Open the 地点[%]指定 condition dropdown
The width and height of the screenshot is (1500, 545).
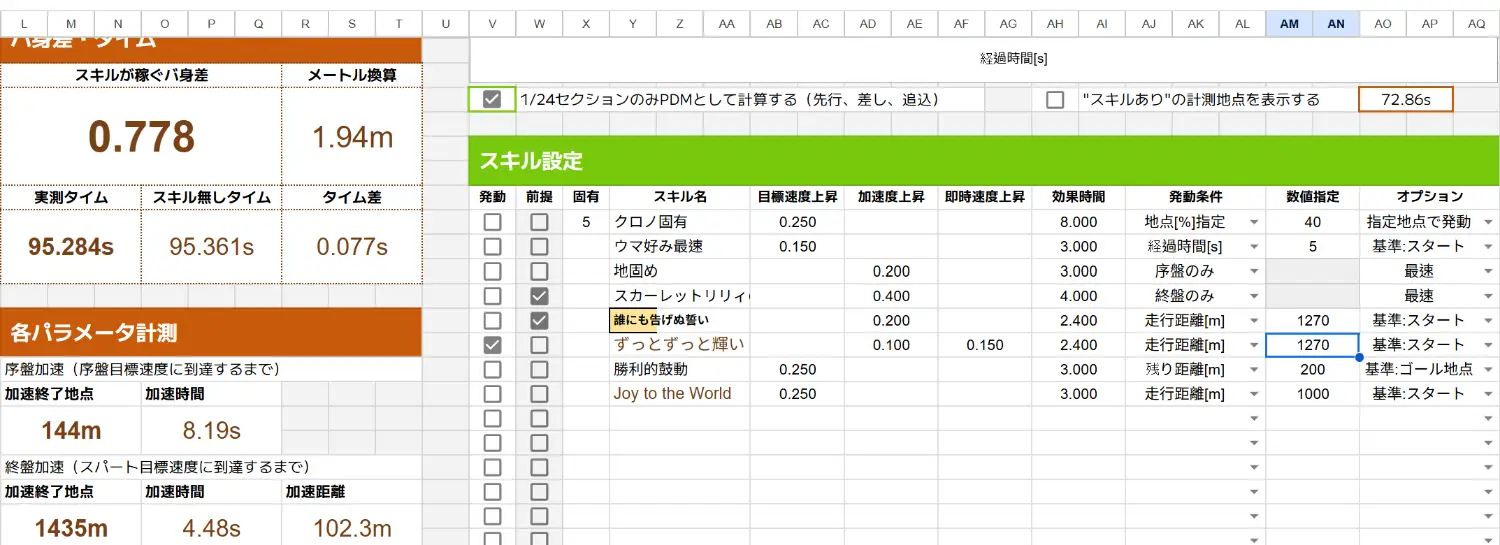tap(1254, 222)
